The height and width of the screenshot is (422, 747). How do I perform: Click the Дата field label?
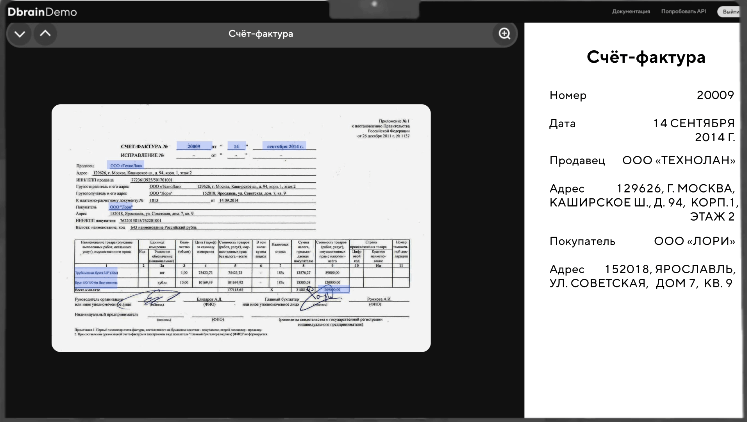click(562, 123)
